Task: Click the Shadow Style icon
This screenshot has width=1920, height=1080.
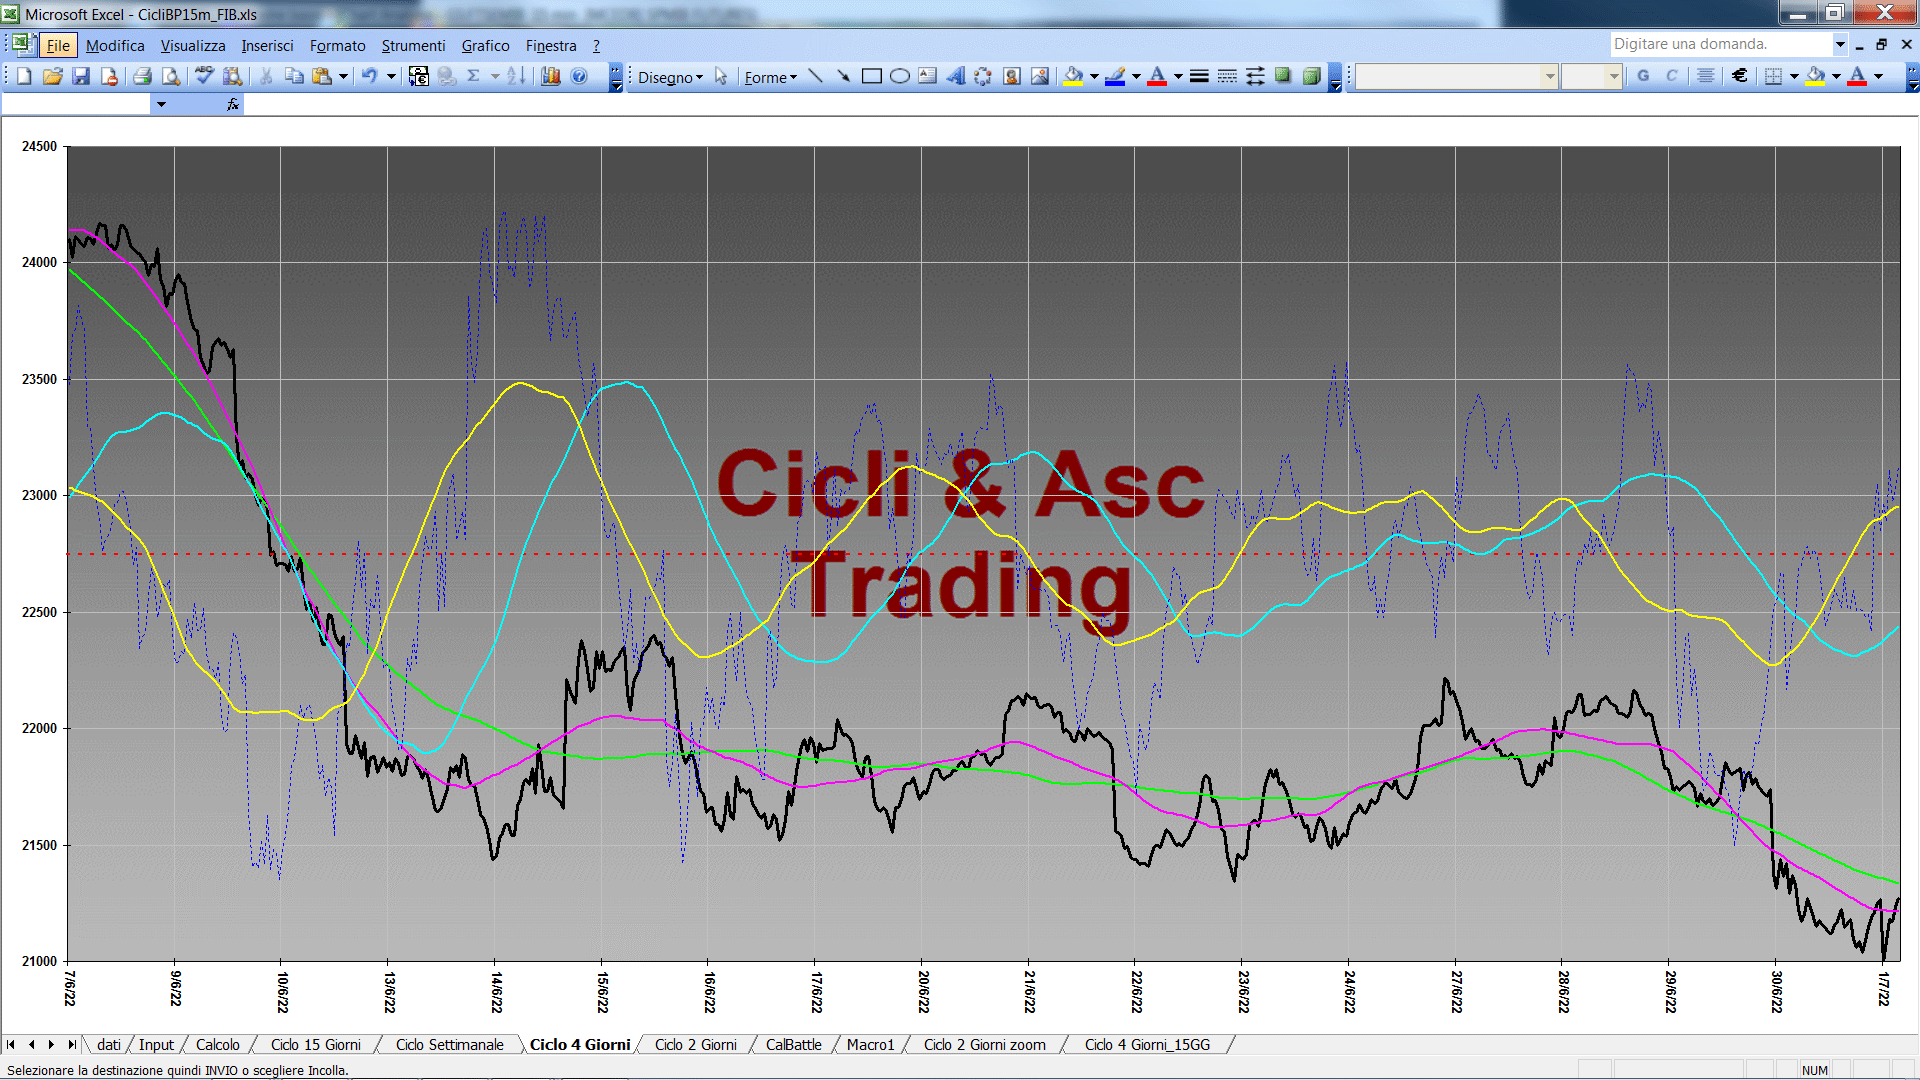Action: pos(1283,76)
